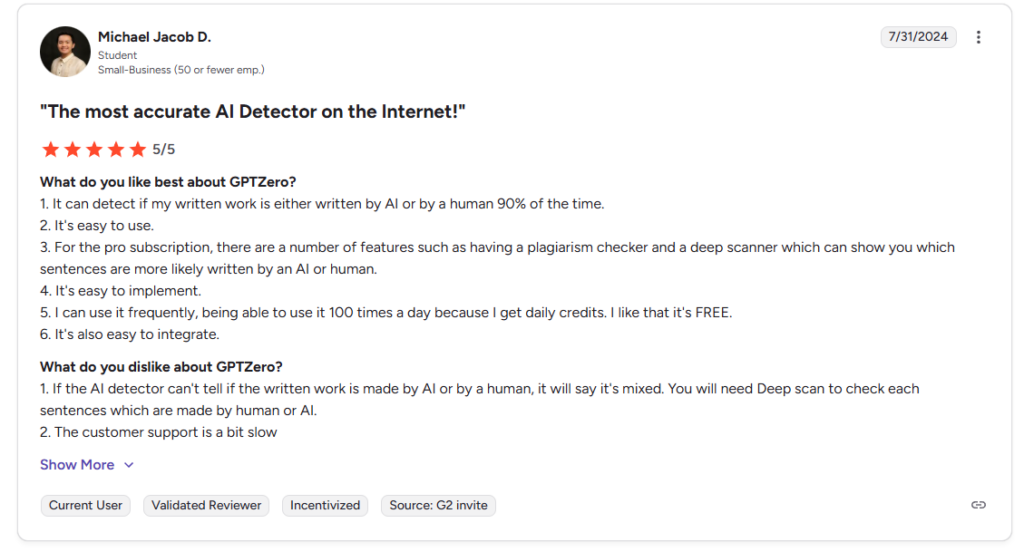Screen dimensions: 1024x552
Task: Expand review with Show More chevron
Action: [128, 465]
